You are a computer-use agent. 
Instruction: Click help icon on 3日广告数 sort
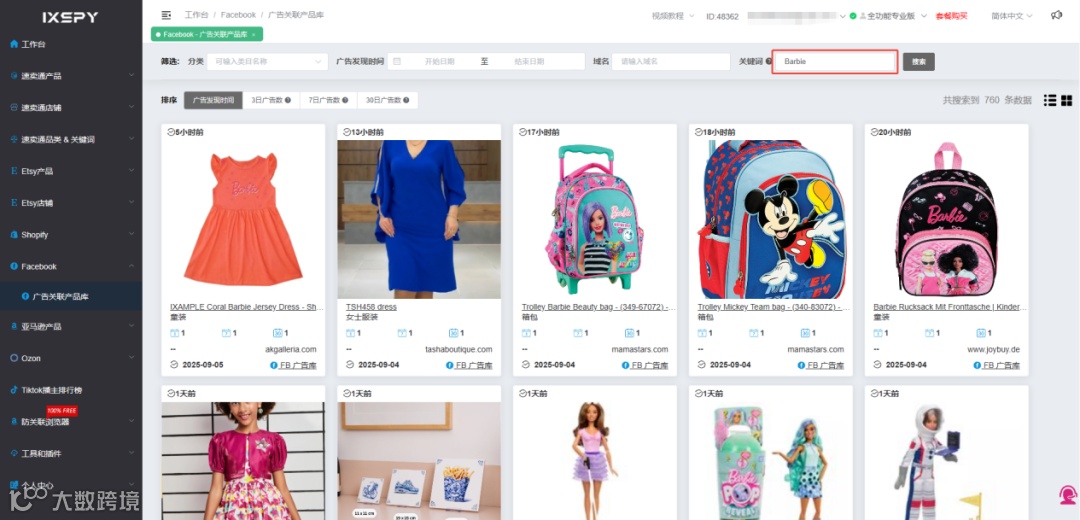click(287, 101)
